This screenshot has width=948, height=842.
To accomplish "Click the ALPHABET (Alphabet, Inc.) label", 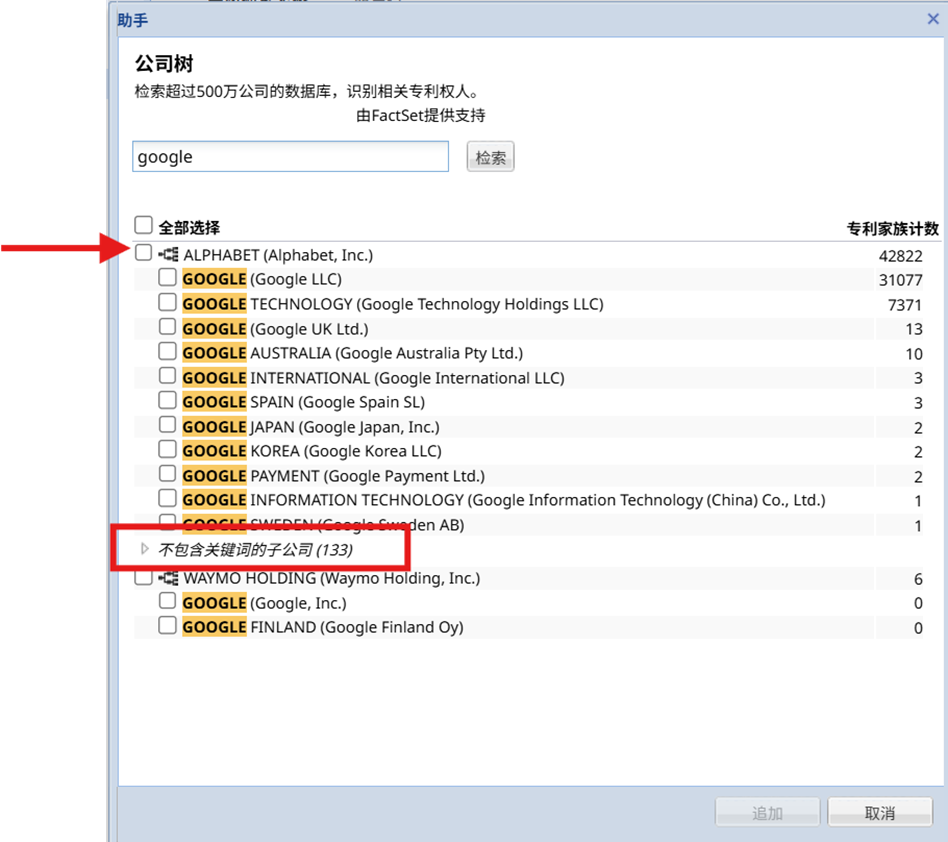I will 278,255.
